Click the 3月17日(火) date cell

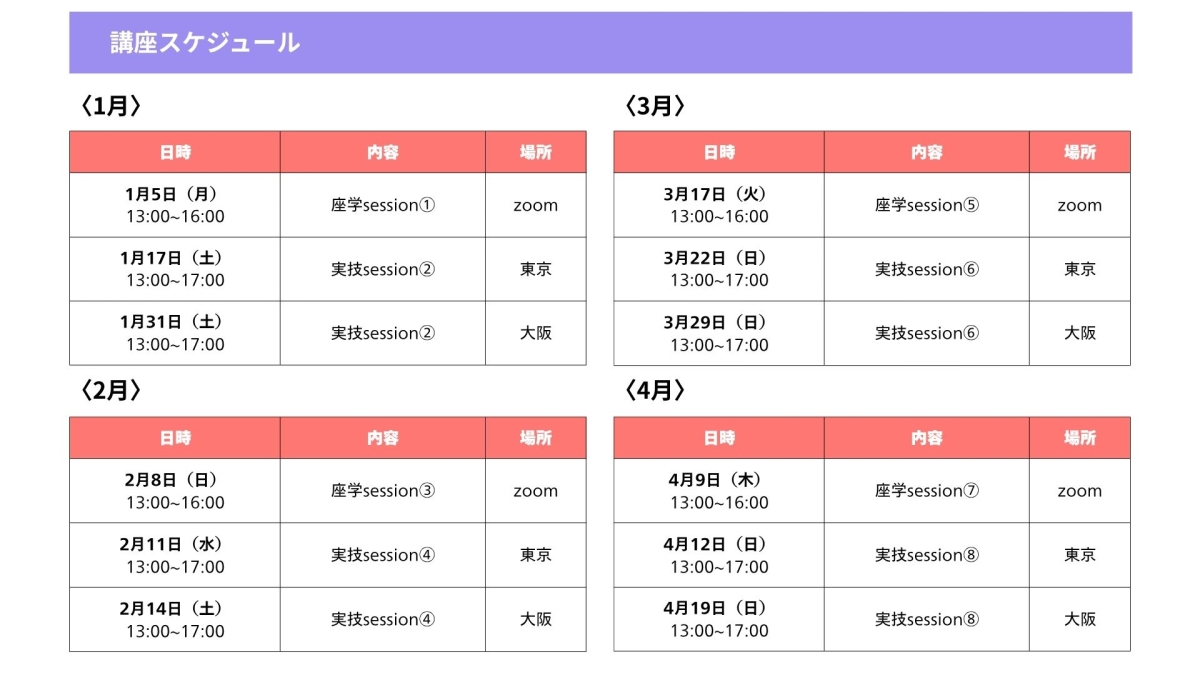tap(719, 205)
